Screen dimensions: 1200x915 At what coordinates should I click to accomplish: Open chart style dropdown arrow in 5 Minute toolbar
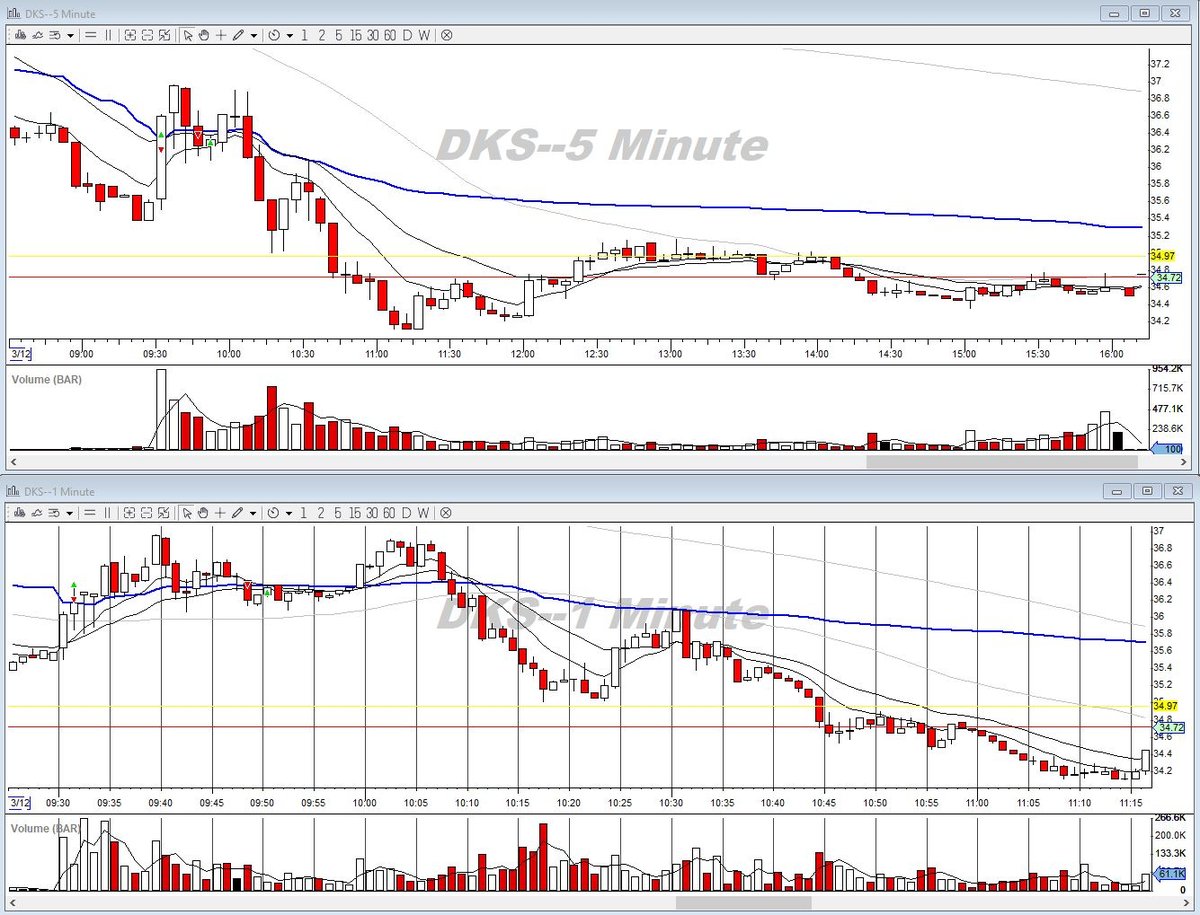(x=70, y=35)
